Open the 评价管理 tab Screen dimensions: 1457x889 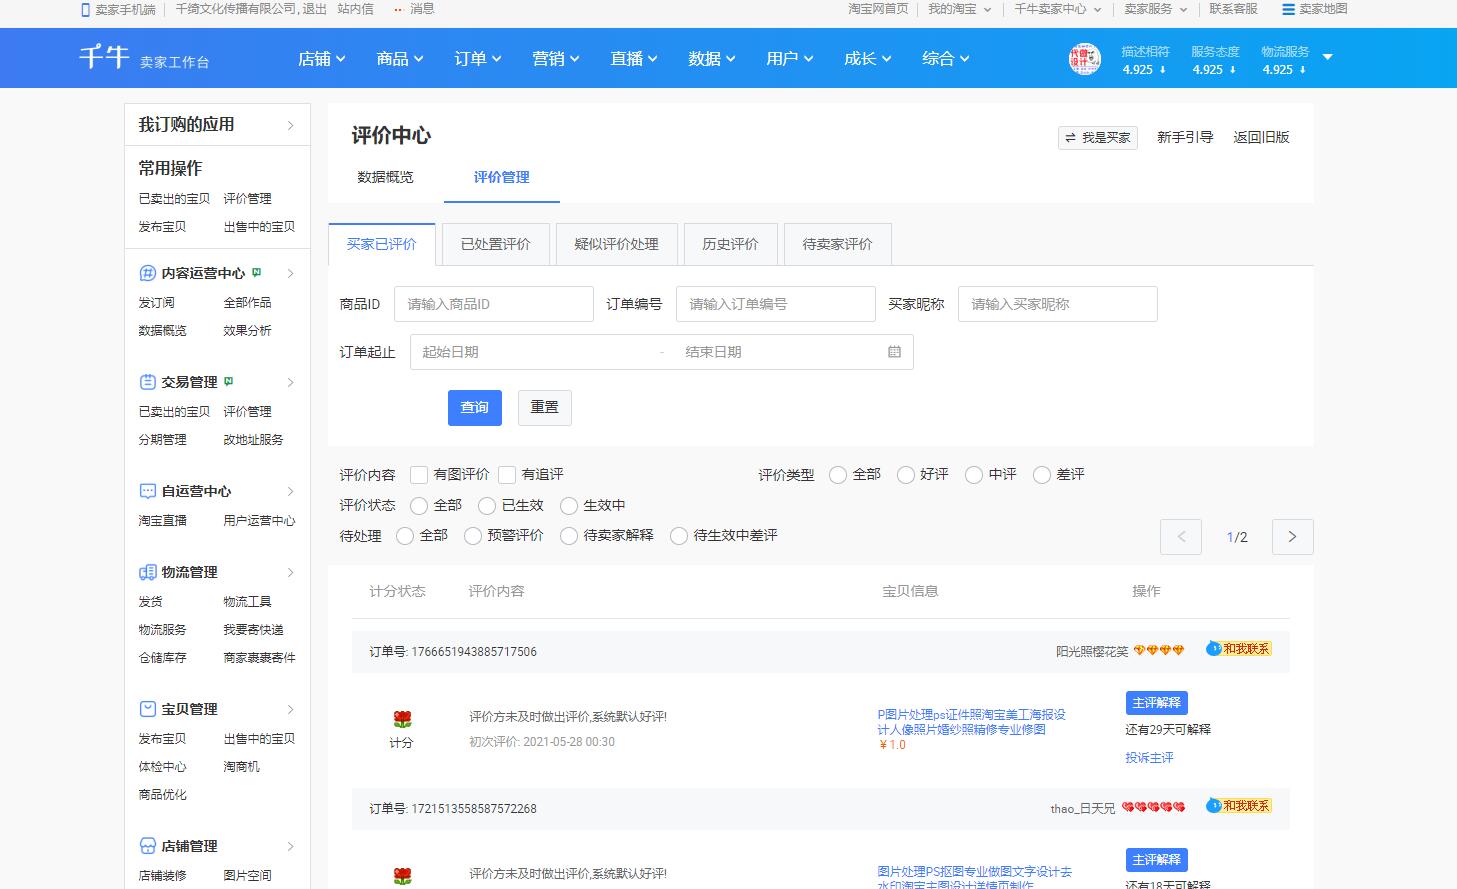pos(502,177)
